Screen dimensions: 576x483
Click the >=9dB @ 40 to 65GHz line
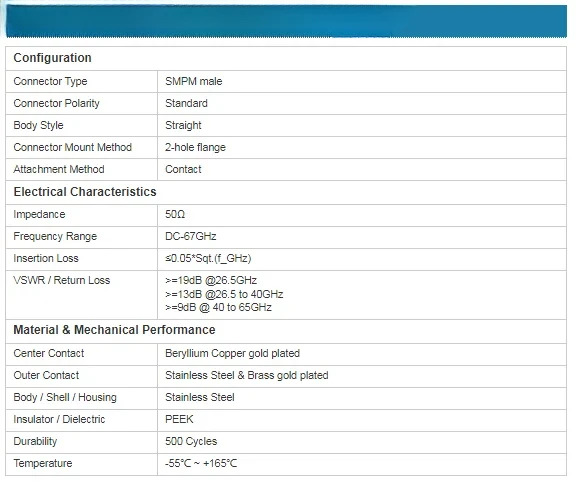(218, 307)
